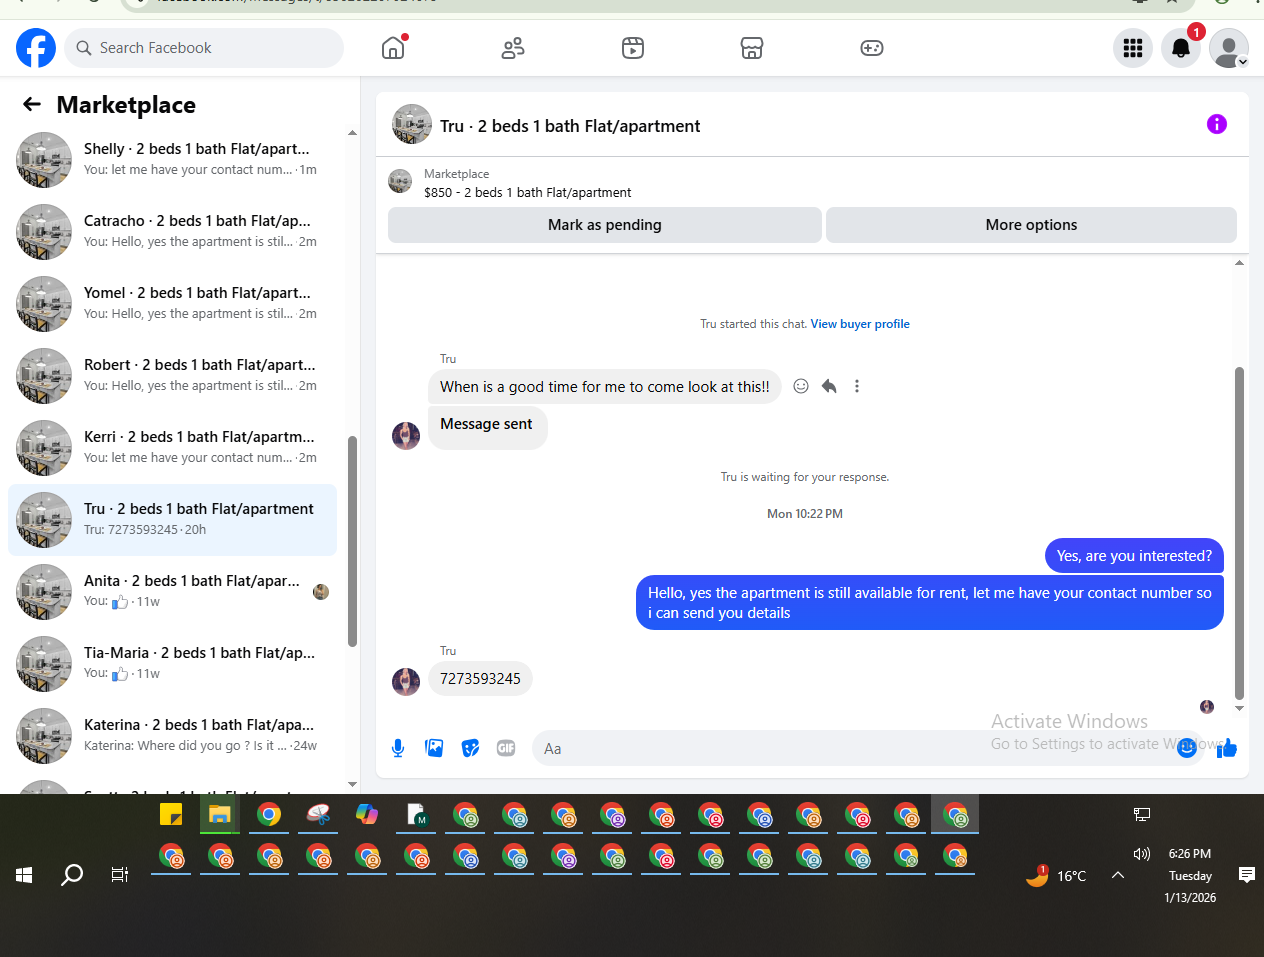Screen dimensions: 1264x957
Task: React to Tru's message with emoji icon
Action: point(801,386)
